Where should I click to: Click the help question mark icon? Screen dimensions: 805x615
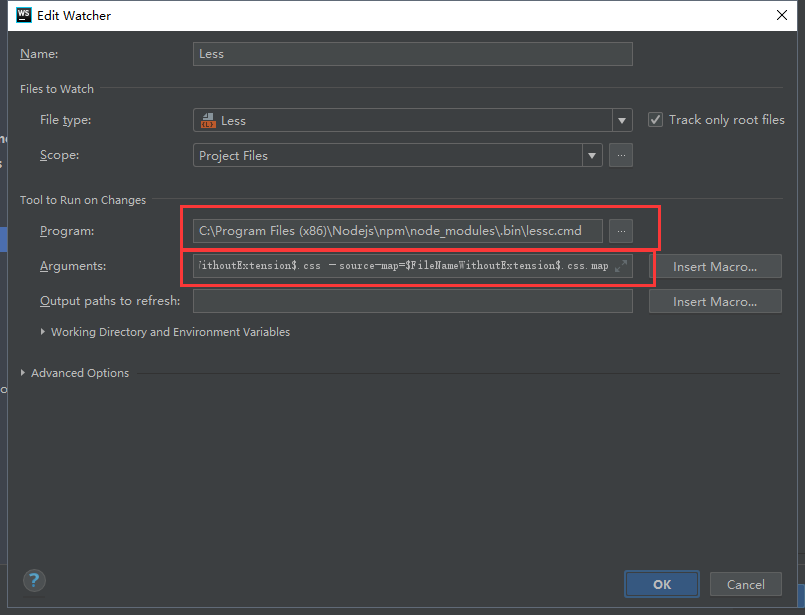coord(33,580)
